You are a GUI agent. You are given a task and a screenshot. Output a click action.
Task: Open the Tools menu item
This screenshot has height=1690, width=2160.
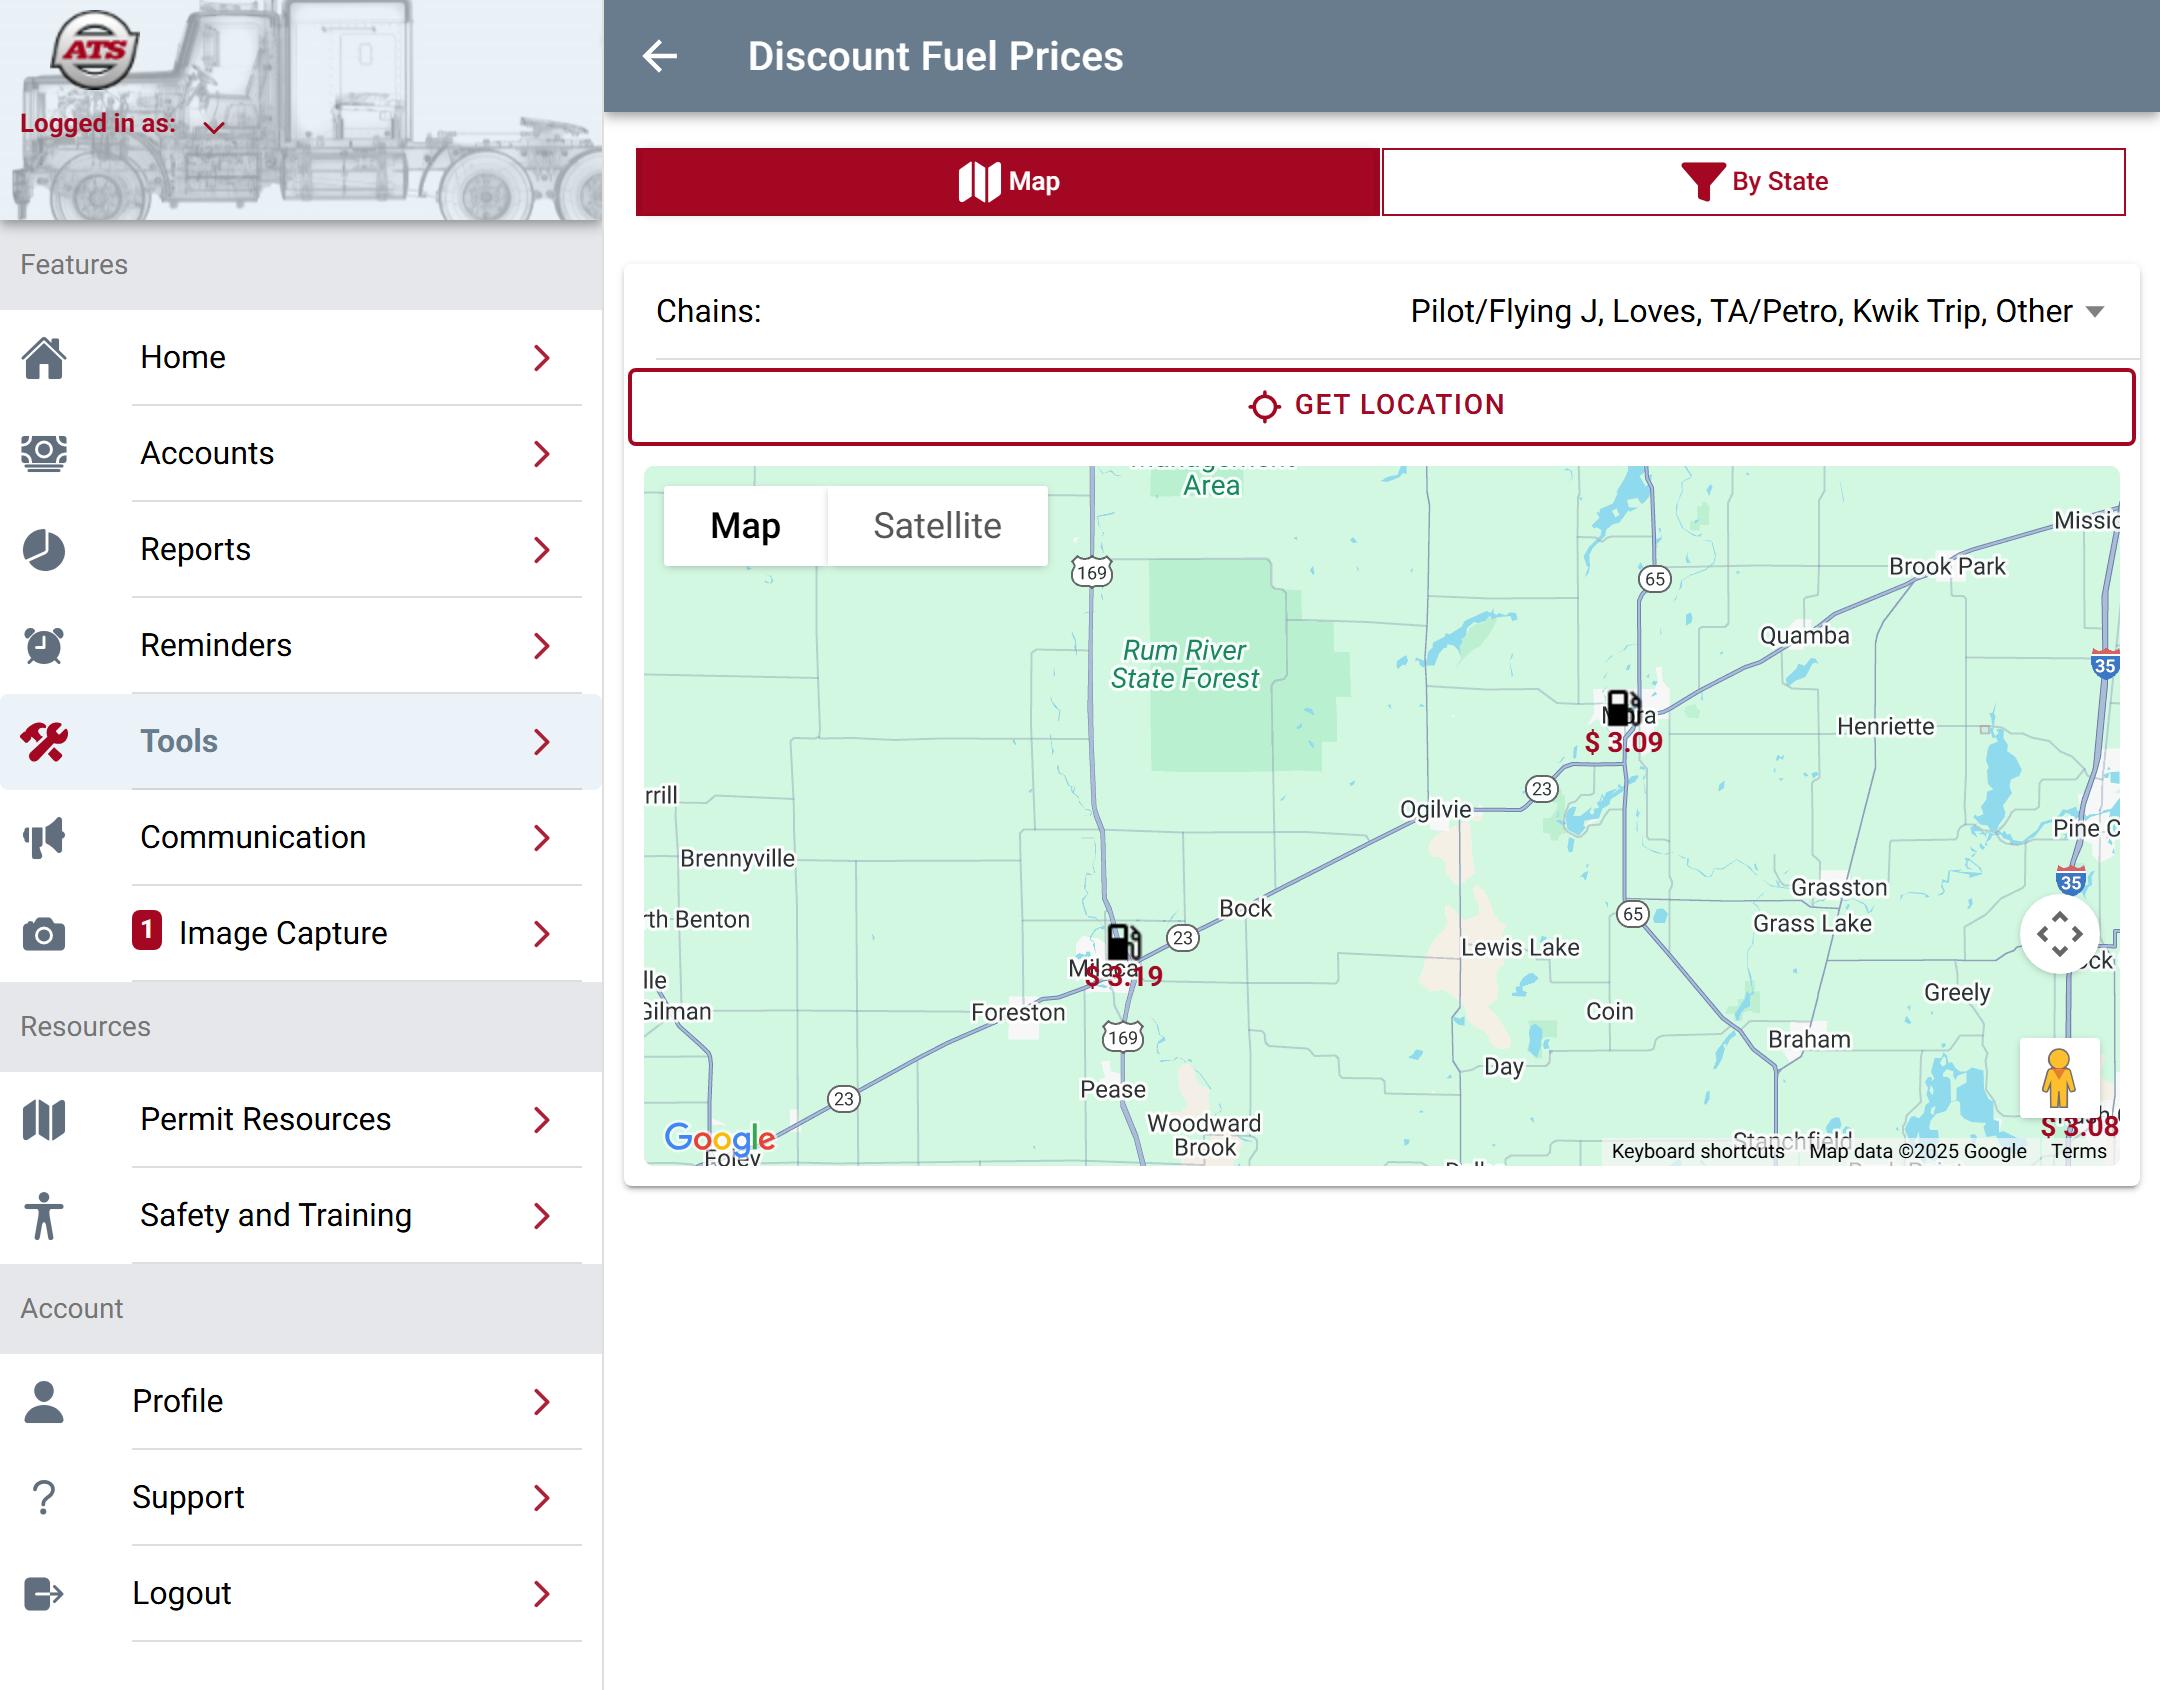(x=301, y=741)
